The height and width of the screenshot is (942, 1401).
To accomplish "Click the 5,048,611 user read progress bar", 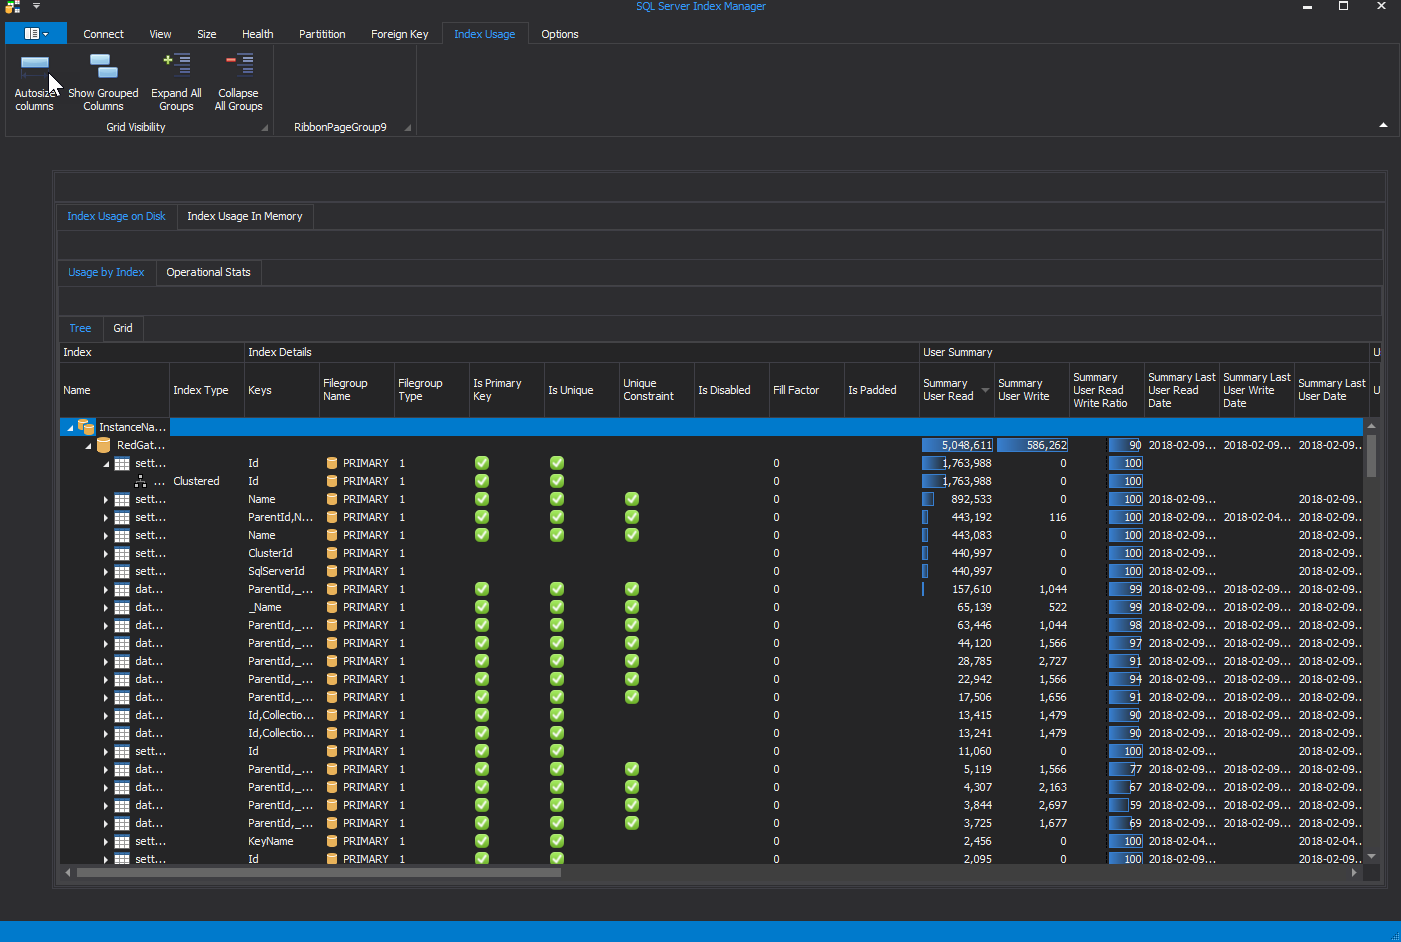I will click(x=957, y=445).
